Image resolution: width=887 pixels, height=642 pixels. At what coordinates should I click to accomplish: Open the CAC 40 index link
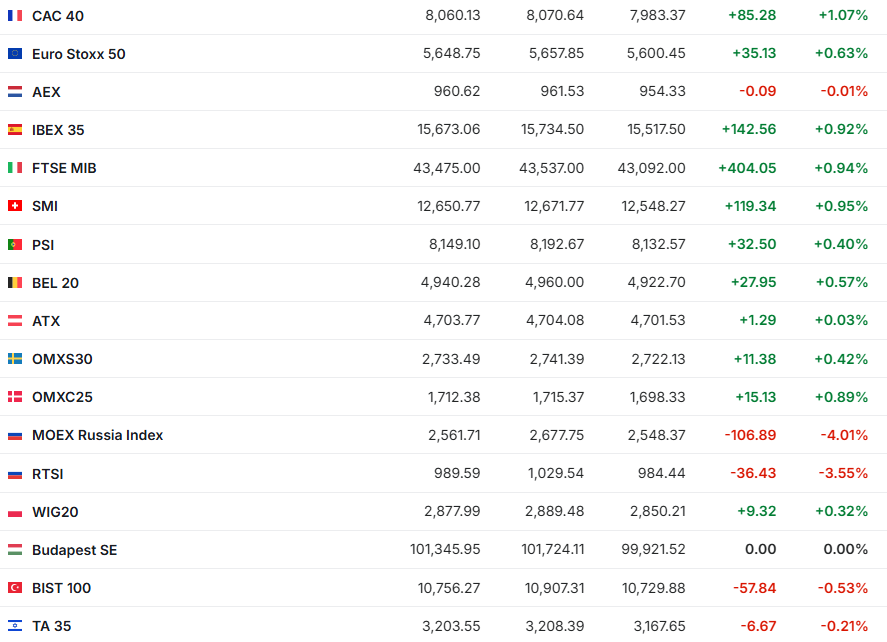[58, 15]
